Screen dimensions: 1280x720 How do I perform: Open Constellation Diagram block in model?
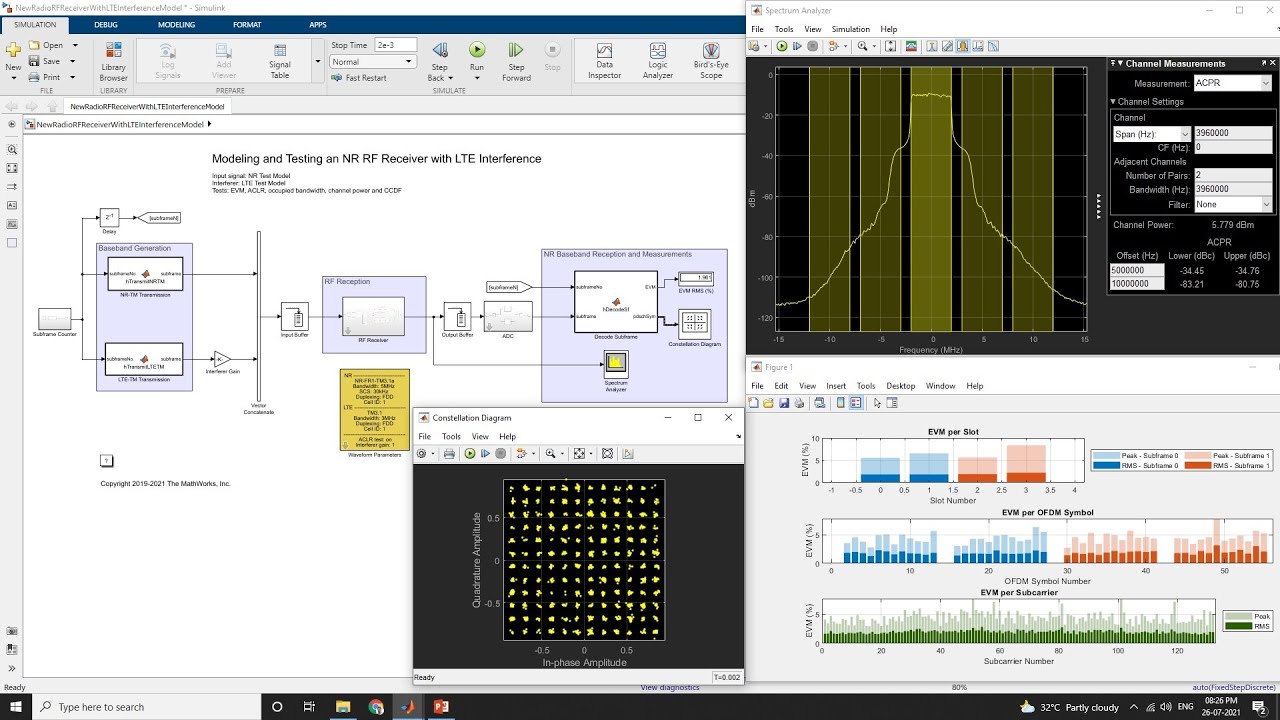click(695, 324)
